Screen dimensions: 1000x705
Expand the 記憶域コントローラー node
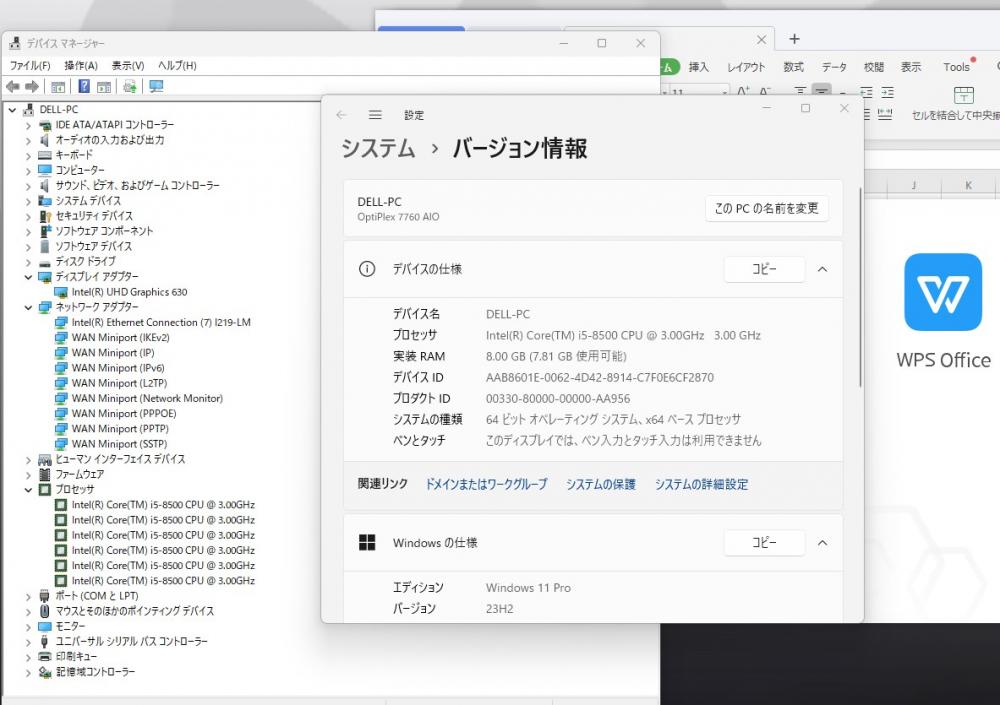click(28, 672)
